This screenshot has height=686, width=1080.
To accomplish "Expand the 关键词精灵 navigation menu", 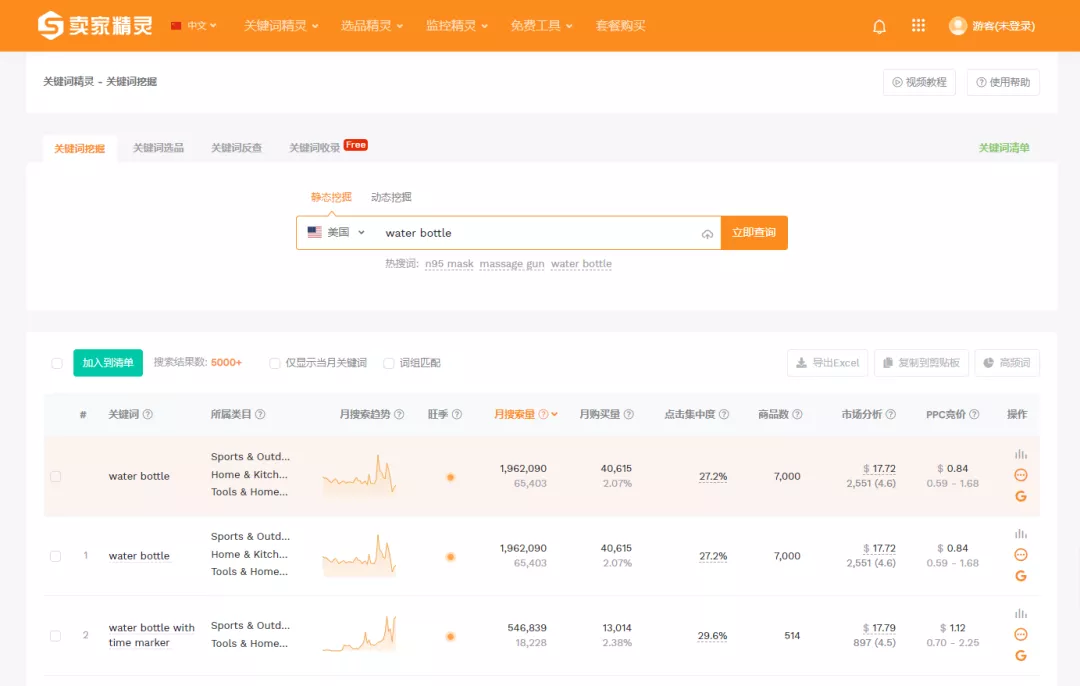I will (x=281, y=26).
